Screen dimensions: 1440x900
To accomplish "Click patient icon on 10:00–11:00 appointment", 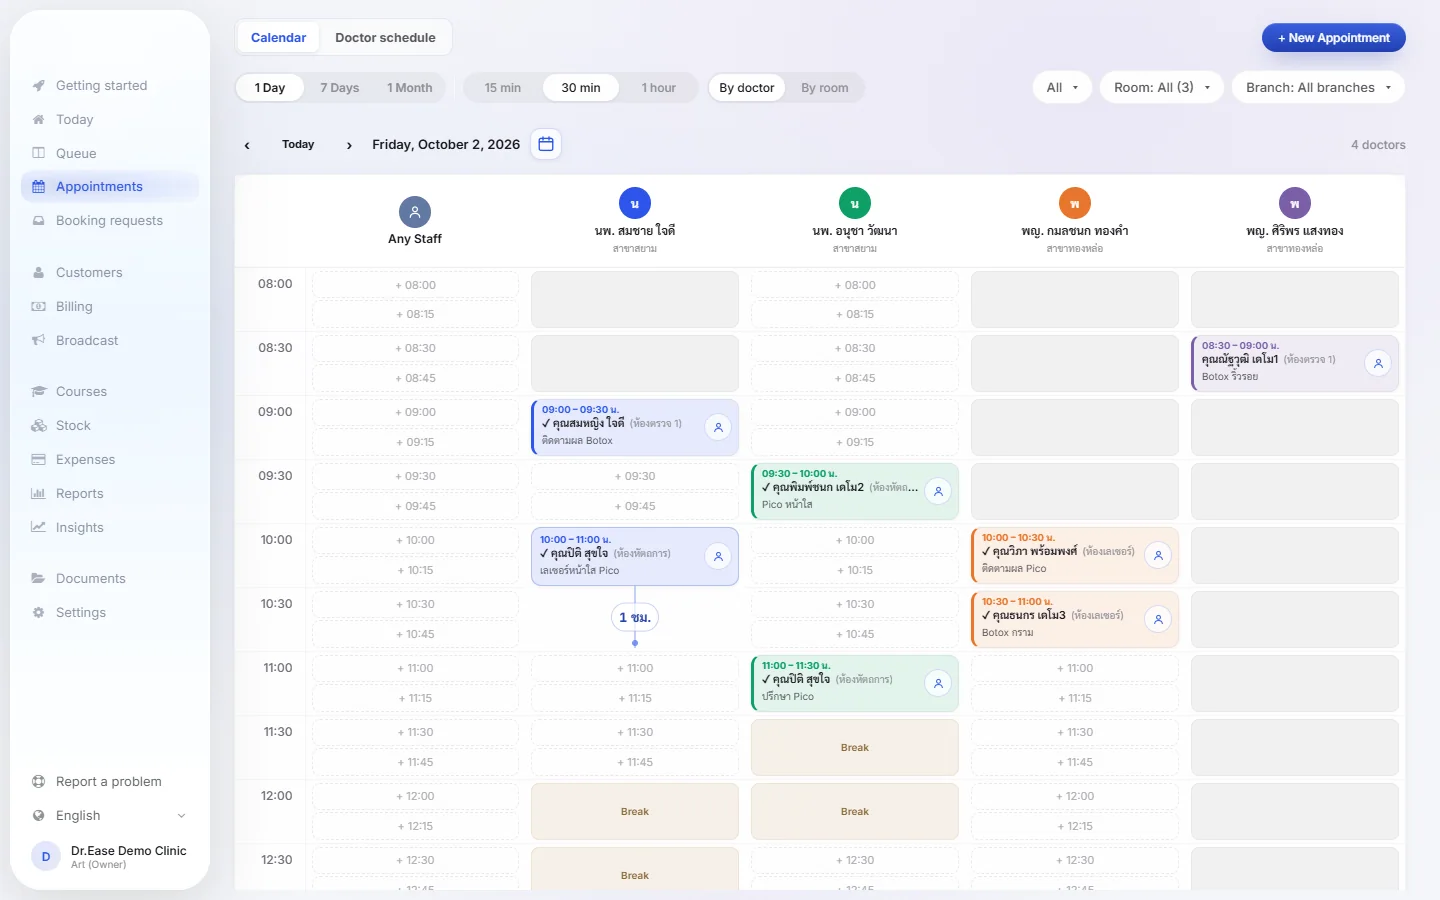I will (718, 556).
